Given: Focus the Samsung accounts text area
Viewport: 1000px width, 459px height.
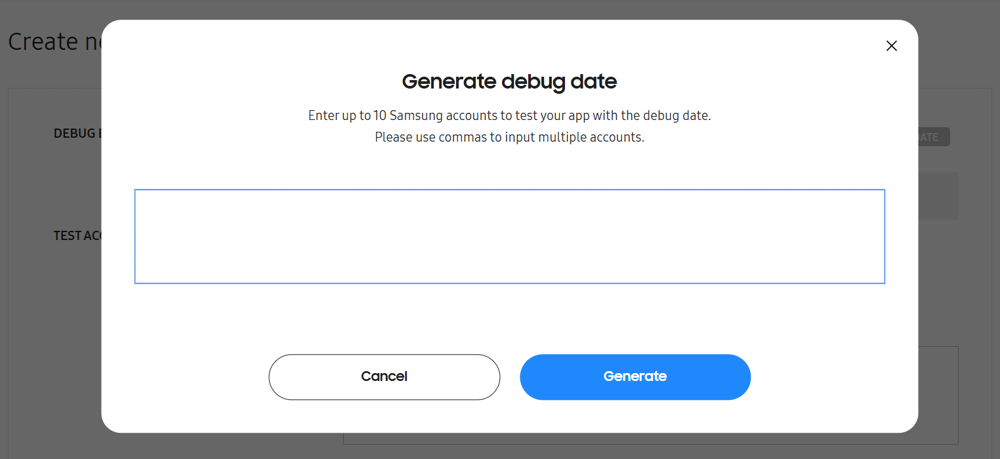Looking at the screenshot, I should [x=510, y=237].
